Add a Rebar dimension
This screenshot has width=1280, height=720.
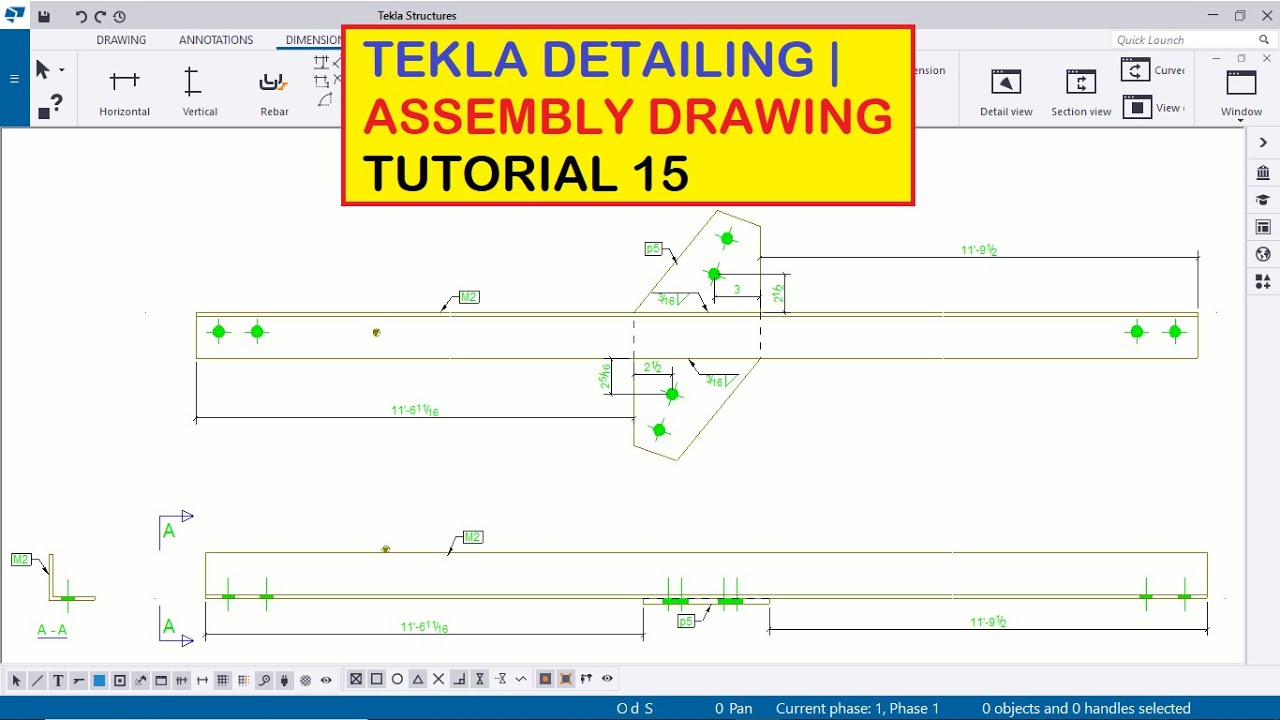pyautogui.click(x=274, y=92)
